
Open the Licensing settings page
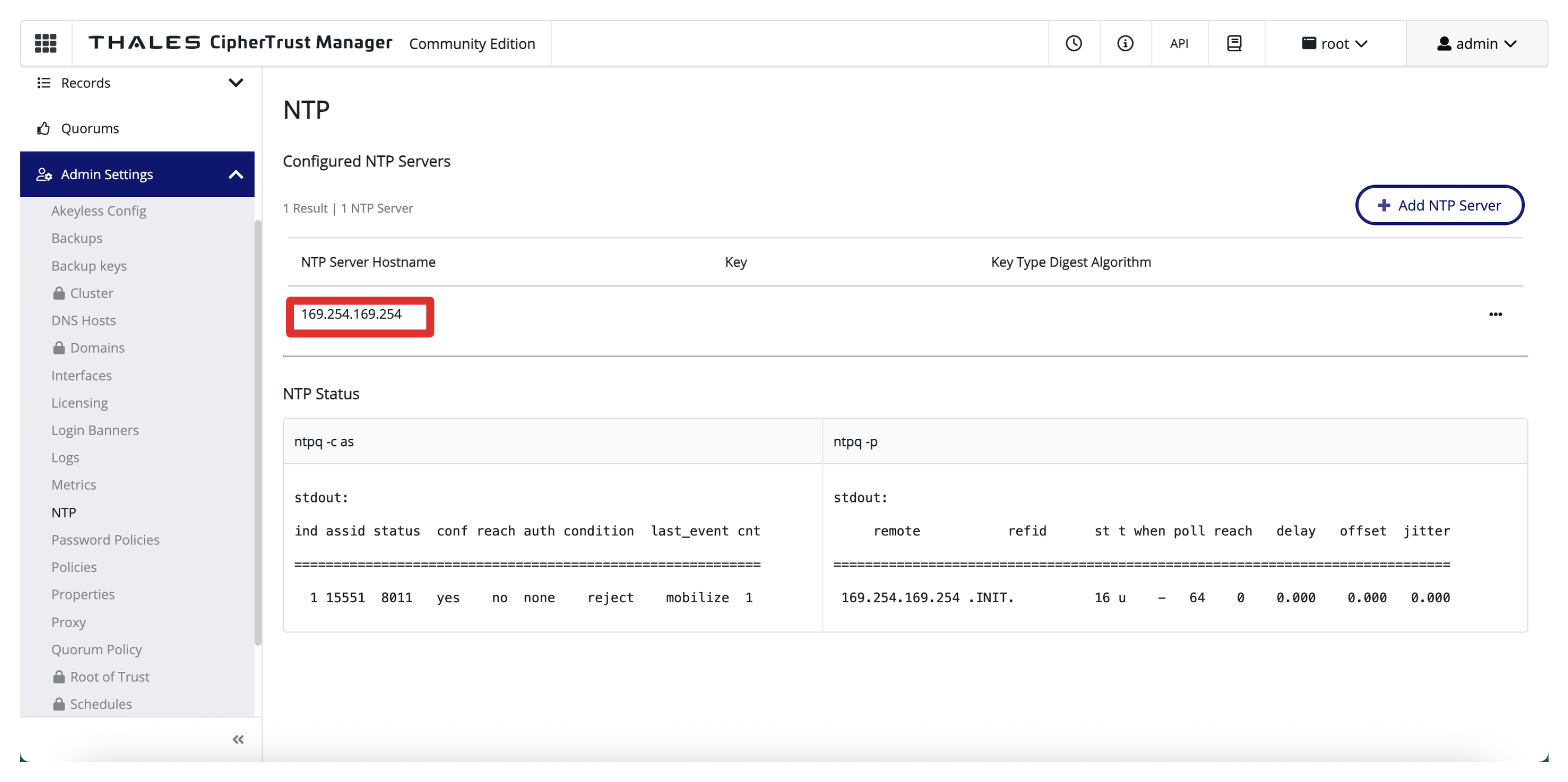(x=79, y=403)
